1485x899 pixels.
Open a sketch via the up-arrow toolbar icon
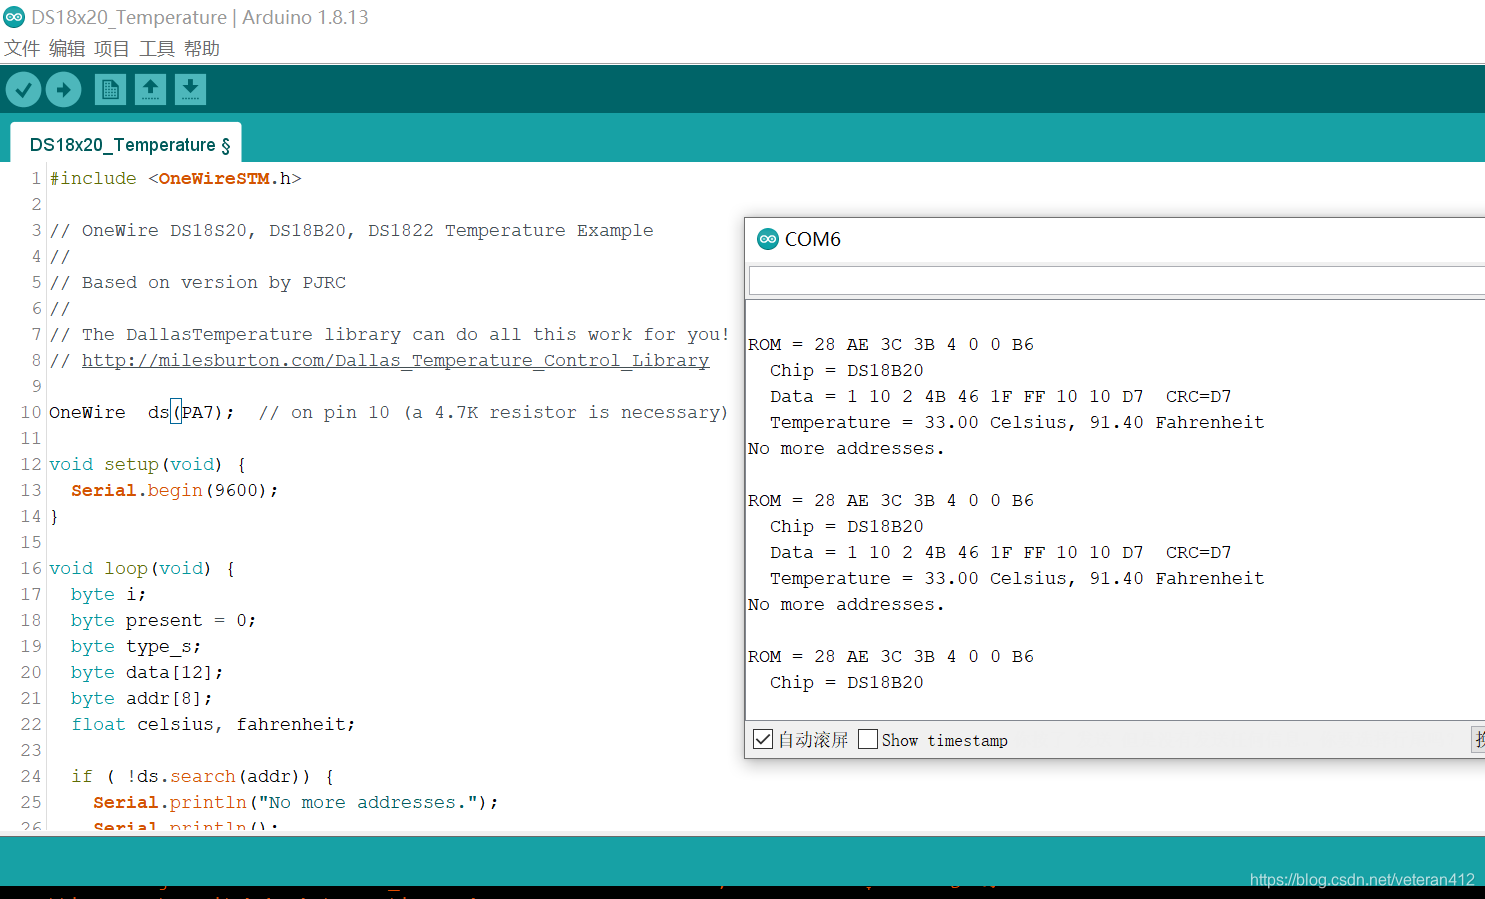point(150,89)
